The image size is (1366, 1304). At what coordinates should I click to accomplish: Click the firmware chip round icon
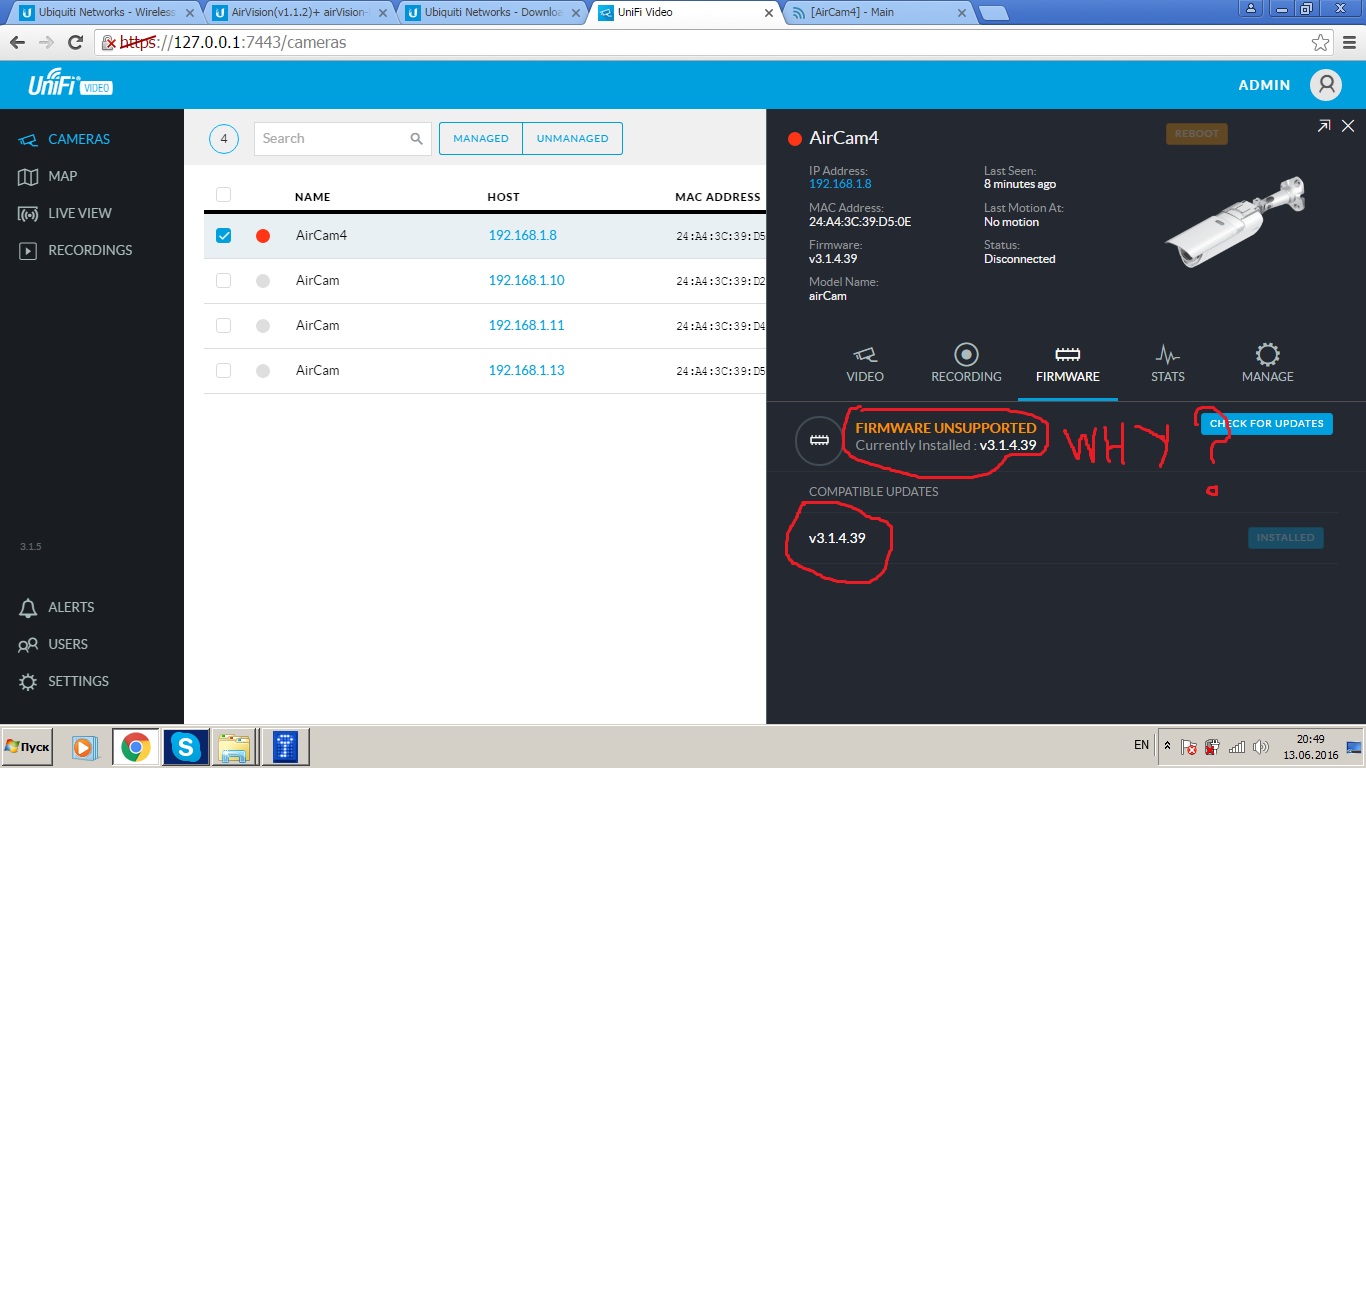[819, 440]
